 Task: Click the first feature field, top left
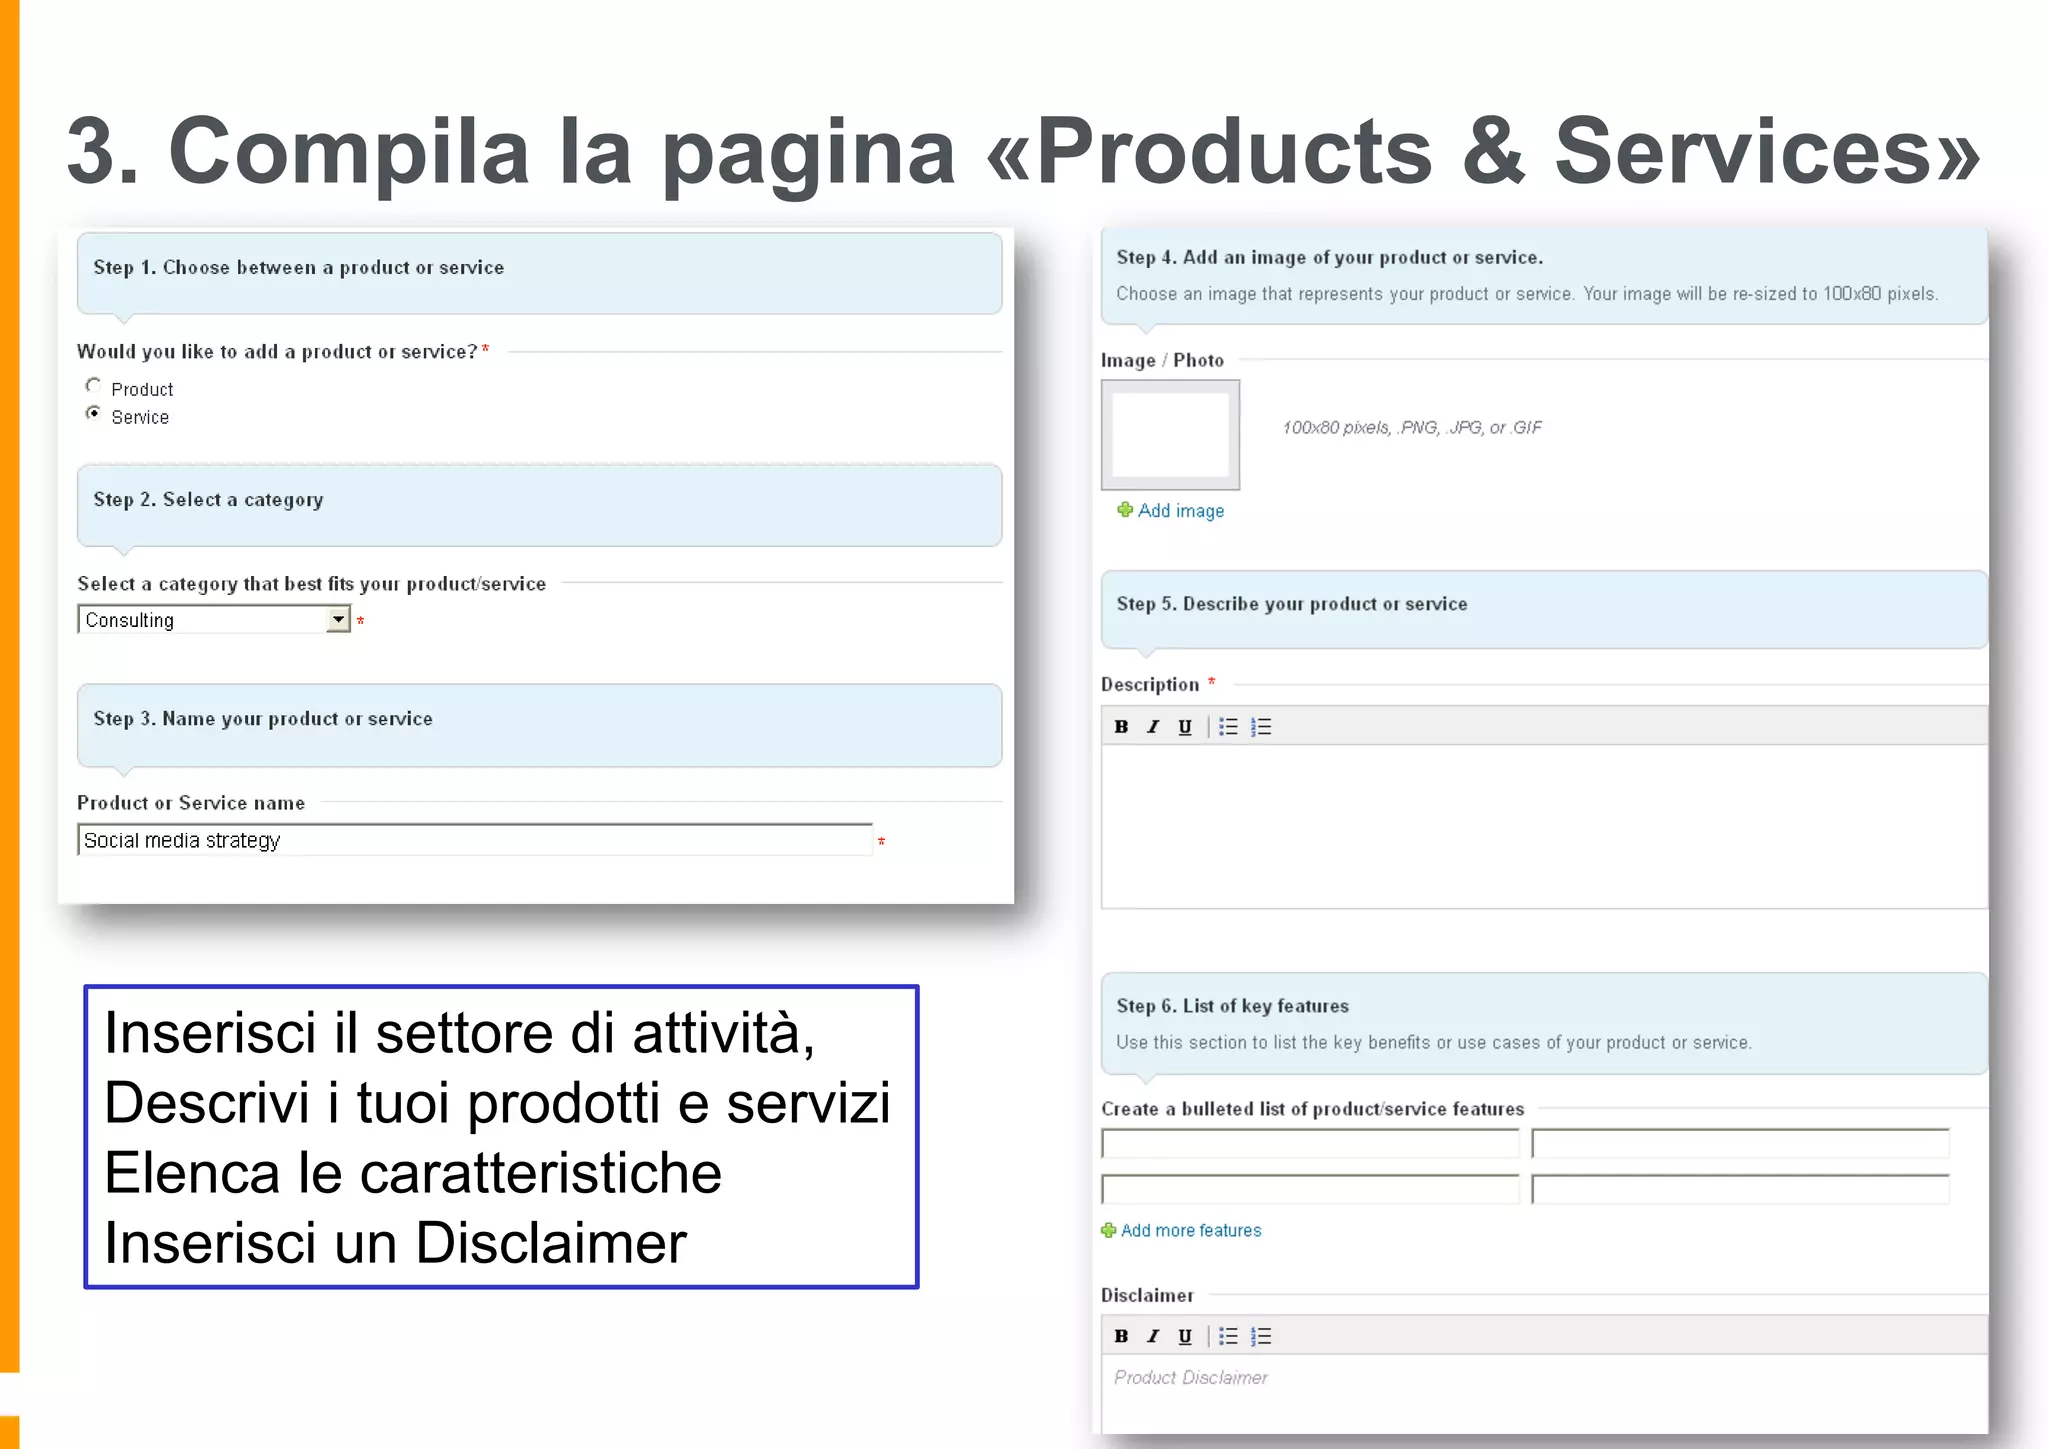pos(1310,1143)
